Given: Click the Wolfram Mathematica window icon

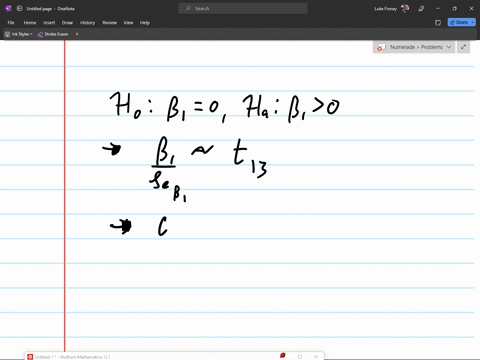Looking at the screenshot, I should [30, 357].
